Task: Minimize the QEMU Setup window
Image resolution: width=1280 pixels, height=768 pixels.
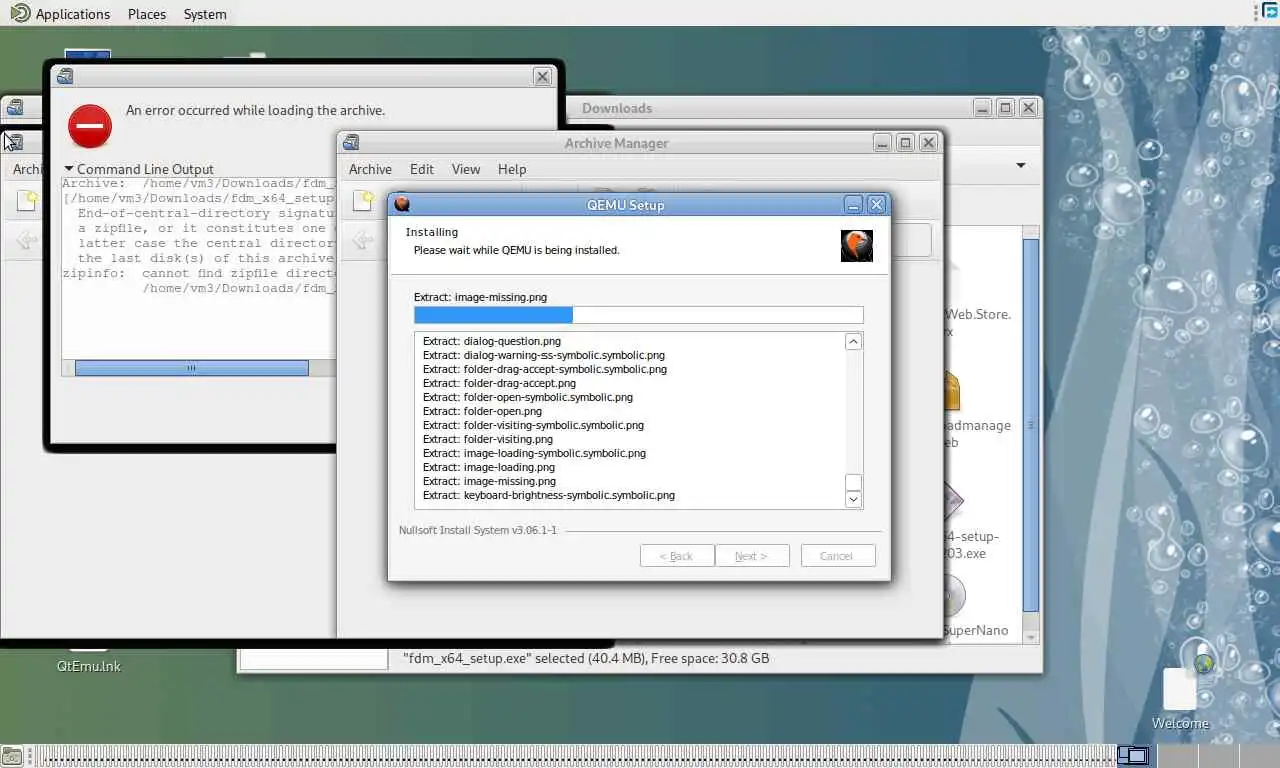Action: 853,204
